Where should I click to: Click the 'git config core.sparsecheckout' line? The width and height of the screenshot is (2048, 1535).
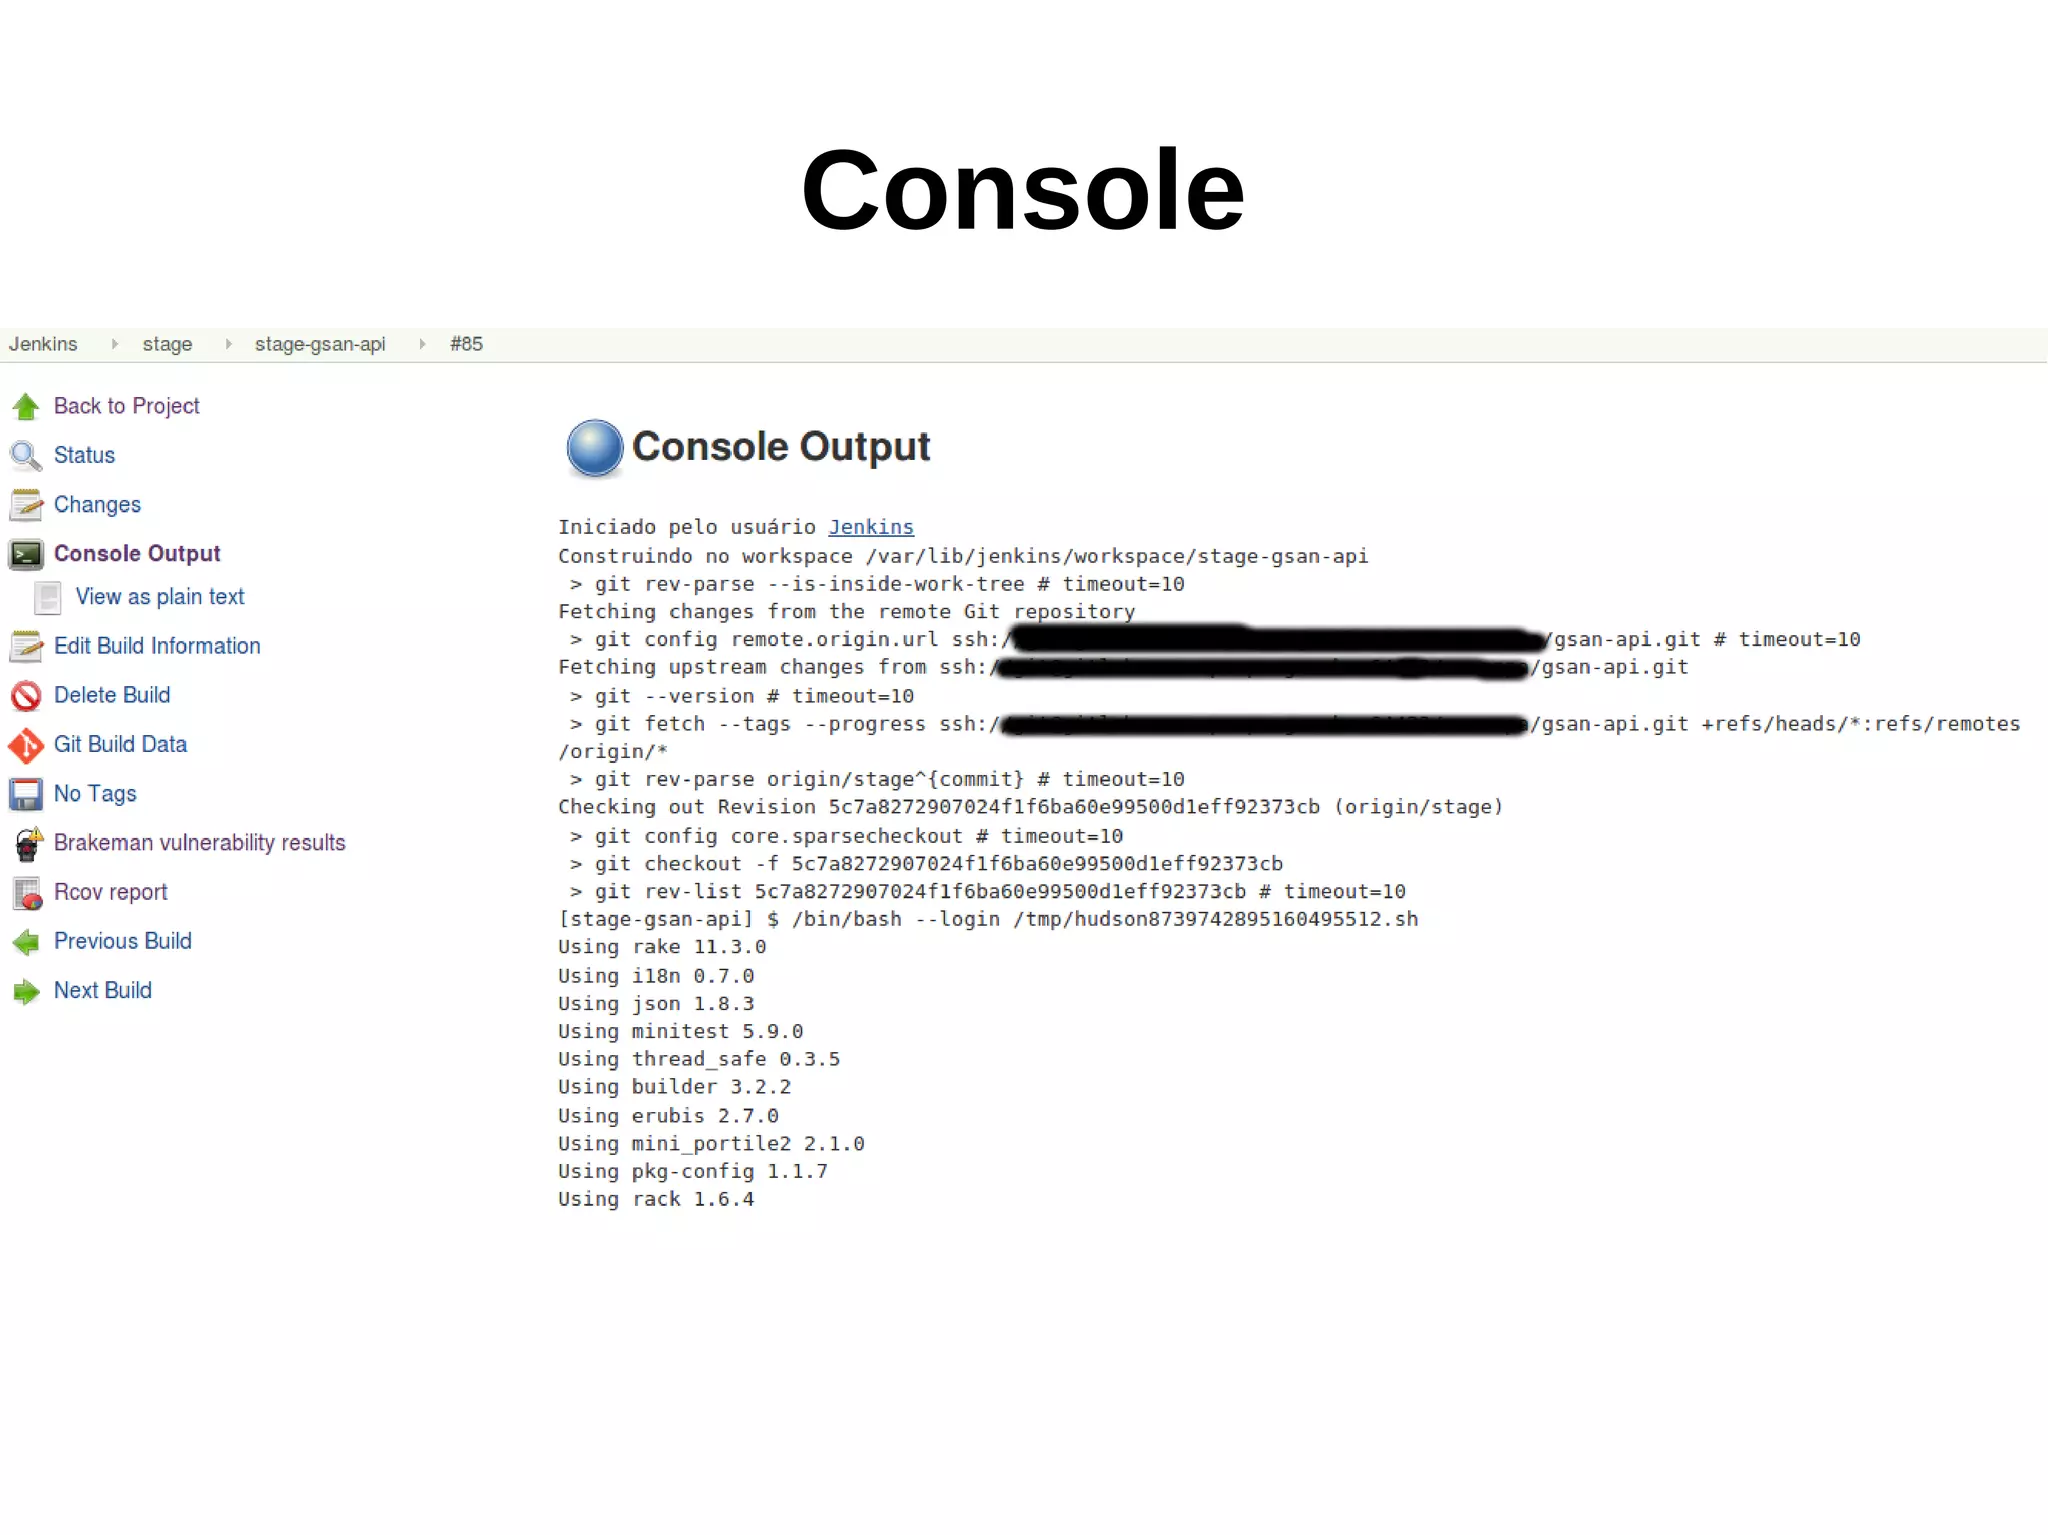(846, 836)
